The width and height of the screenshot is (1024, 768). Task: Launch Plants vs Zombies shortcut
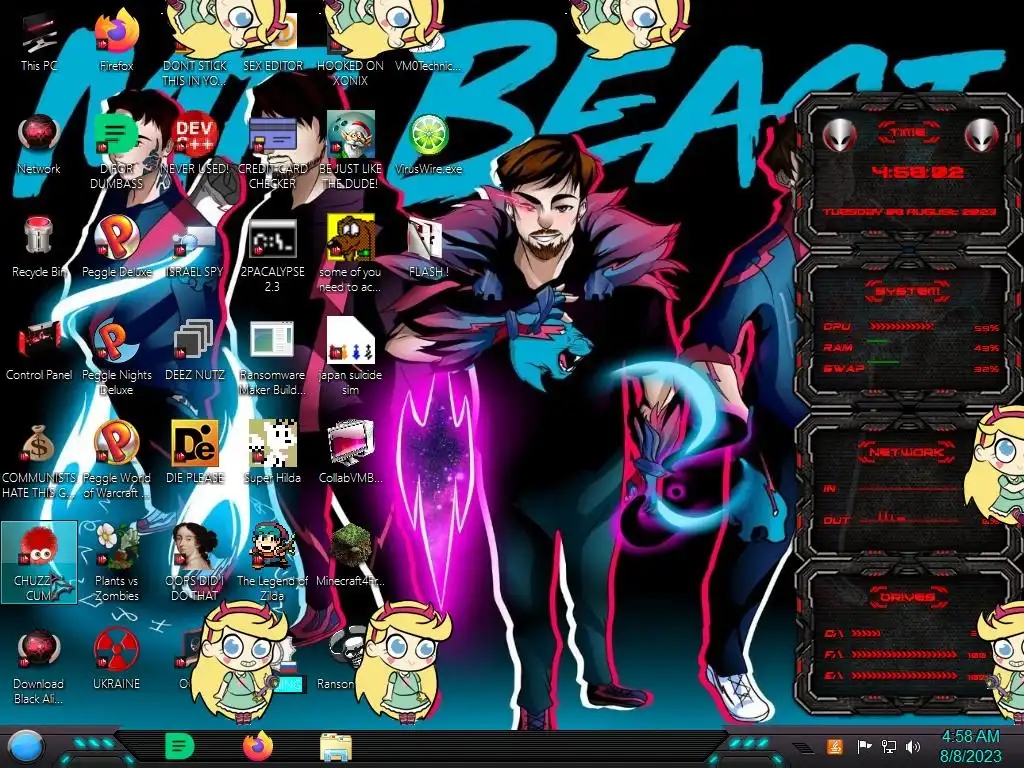[116, 563]
